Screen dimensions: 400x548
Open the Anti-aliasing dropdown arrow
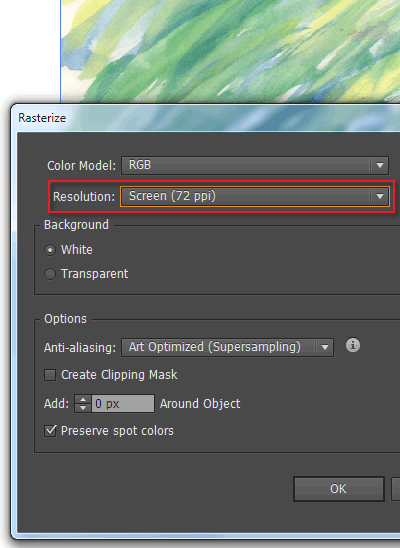(x=325, y=347)
